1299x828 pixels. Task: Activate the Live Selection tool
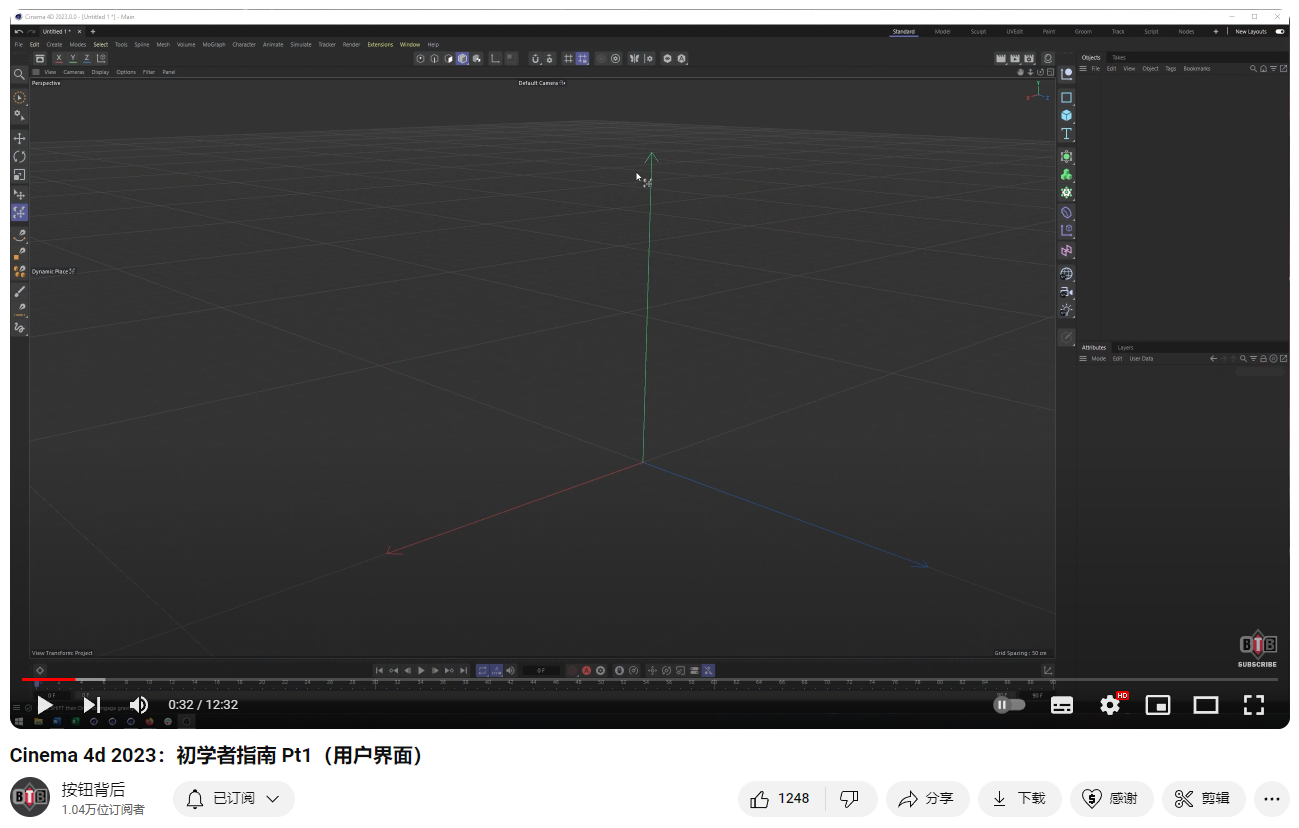pos(20,97)
